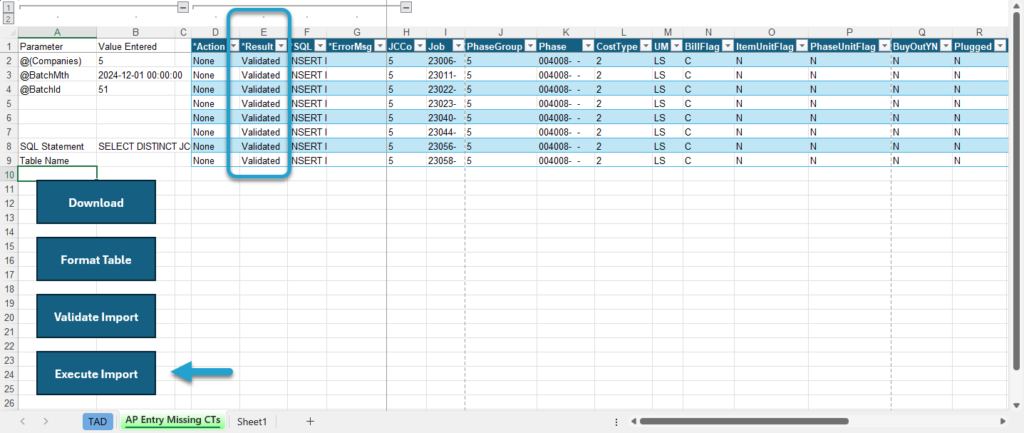This screenshot has height=433, width=1024.
Task: Select the Value Entered header cell
Action: [x=136, y=46]
